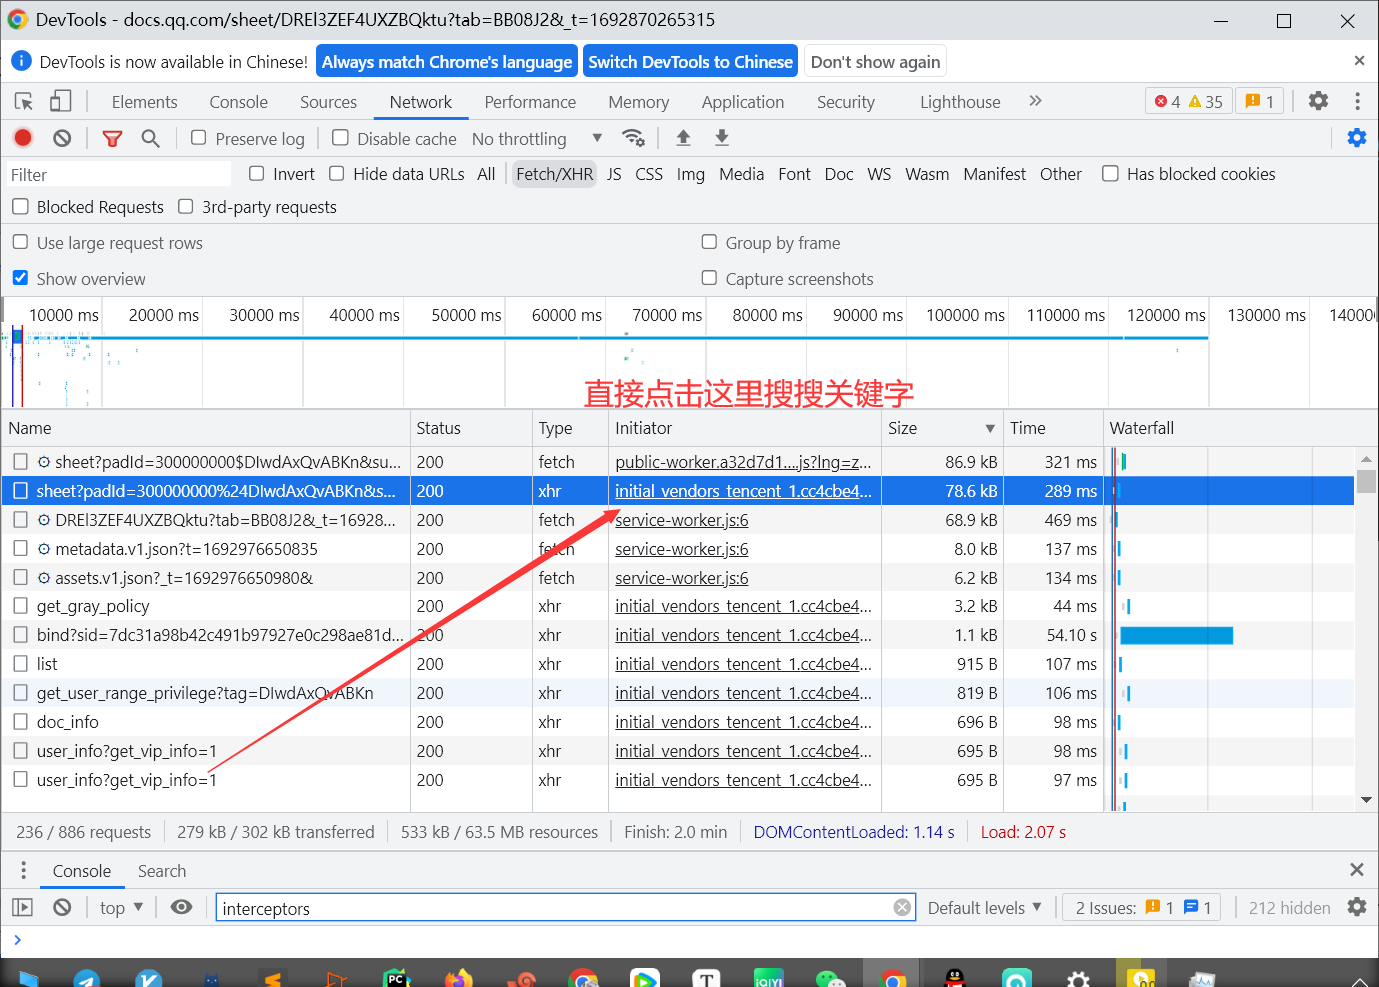Click Switch DevTools to Chinese button
The height and width of the screenshot is (987, 1379).
coord(690,62)
